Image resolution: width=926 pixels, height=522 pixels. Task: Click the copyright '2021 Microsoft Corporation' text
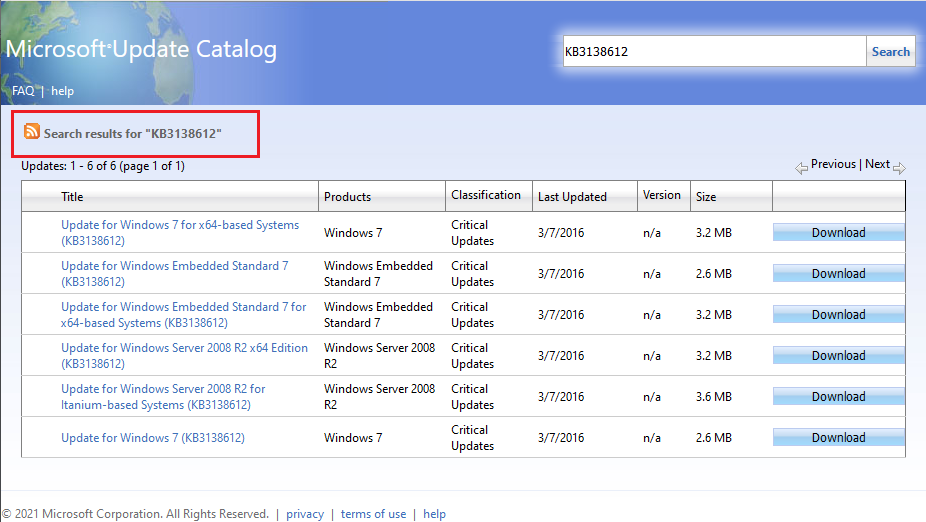coord(135,514)
